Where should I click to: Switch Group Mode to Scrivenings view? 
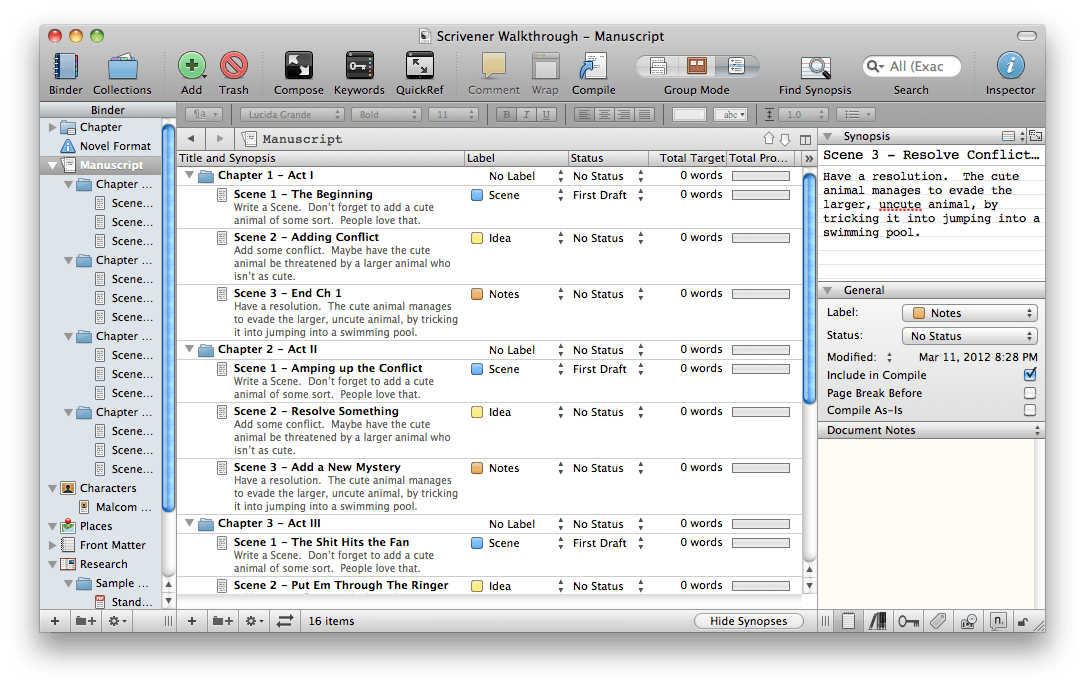pyautogui.click(x=657, y=66)
